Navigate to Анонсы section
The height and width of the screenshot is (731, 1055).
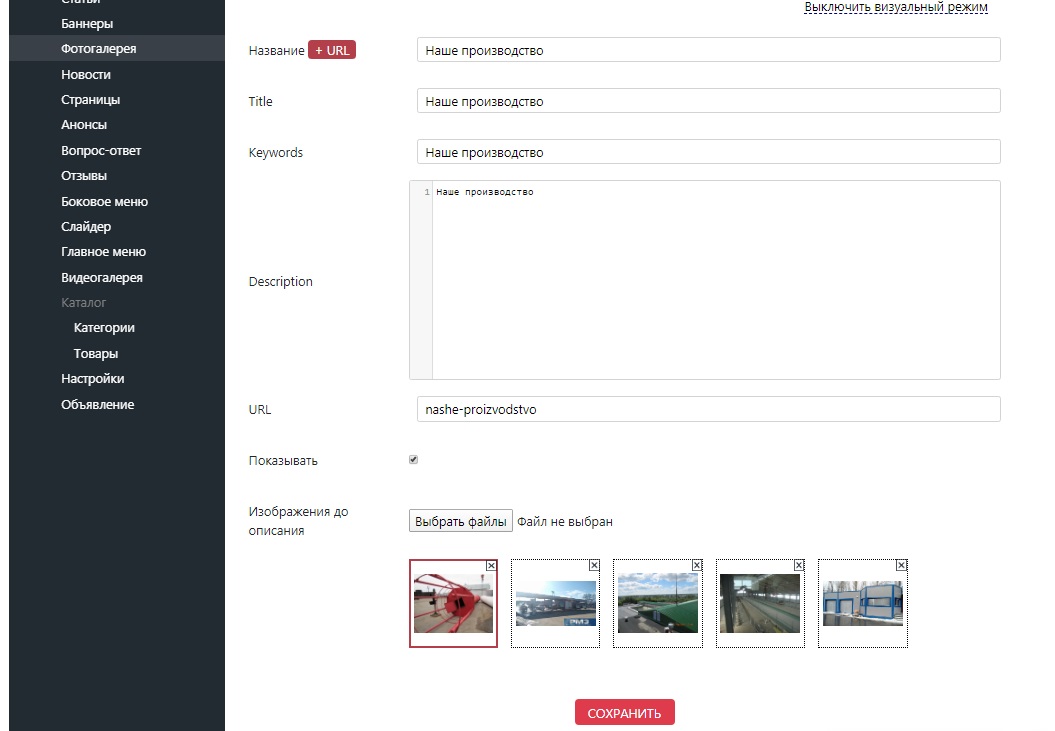pyautogui.click(x=83, y=125)
